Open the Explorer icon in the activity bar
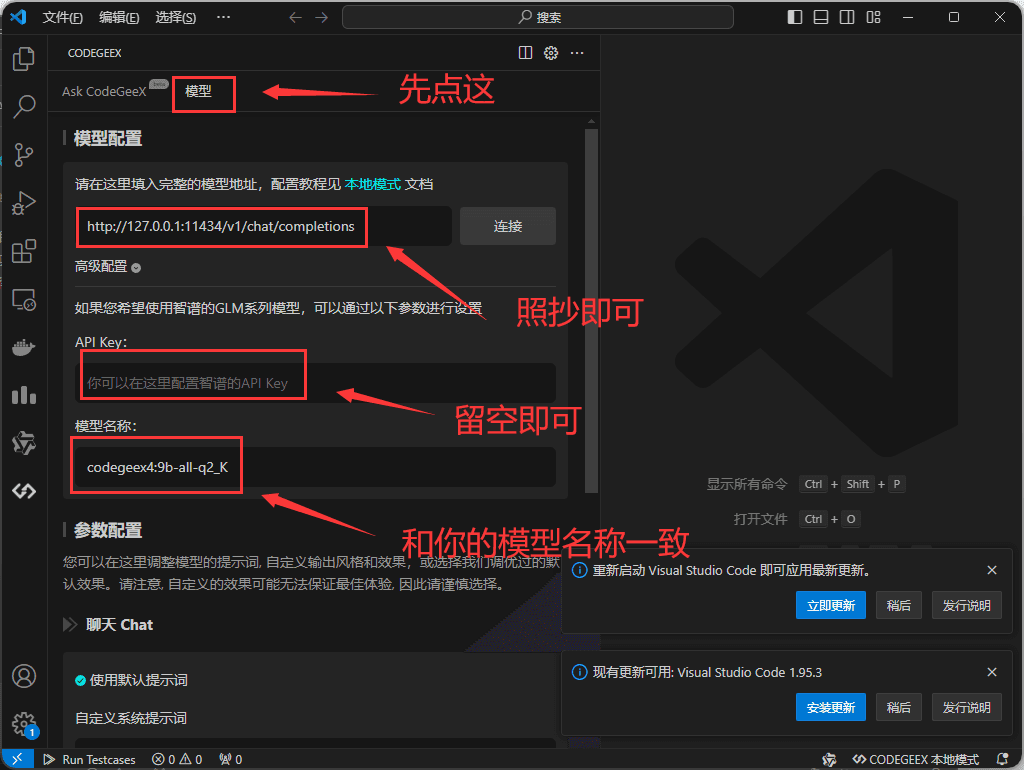 23,59
